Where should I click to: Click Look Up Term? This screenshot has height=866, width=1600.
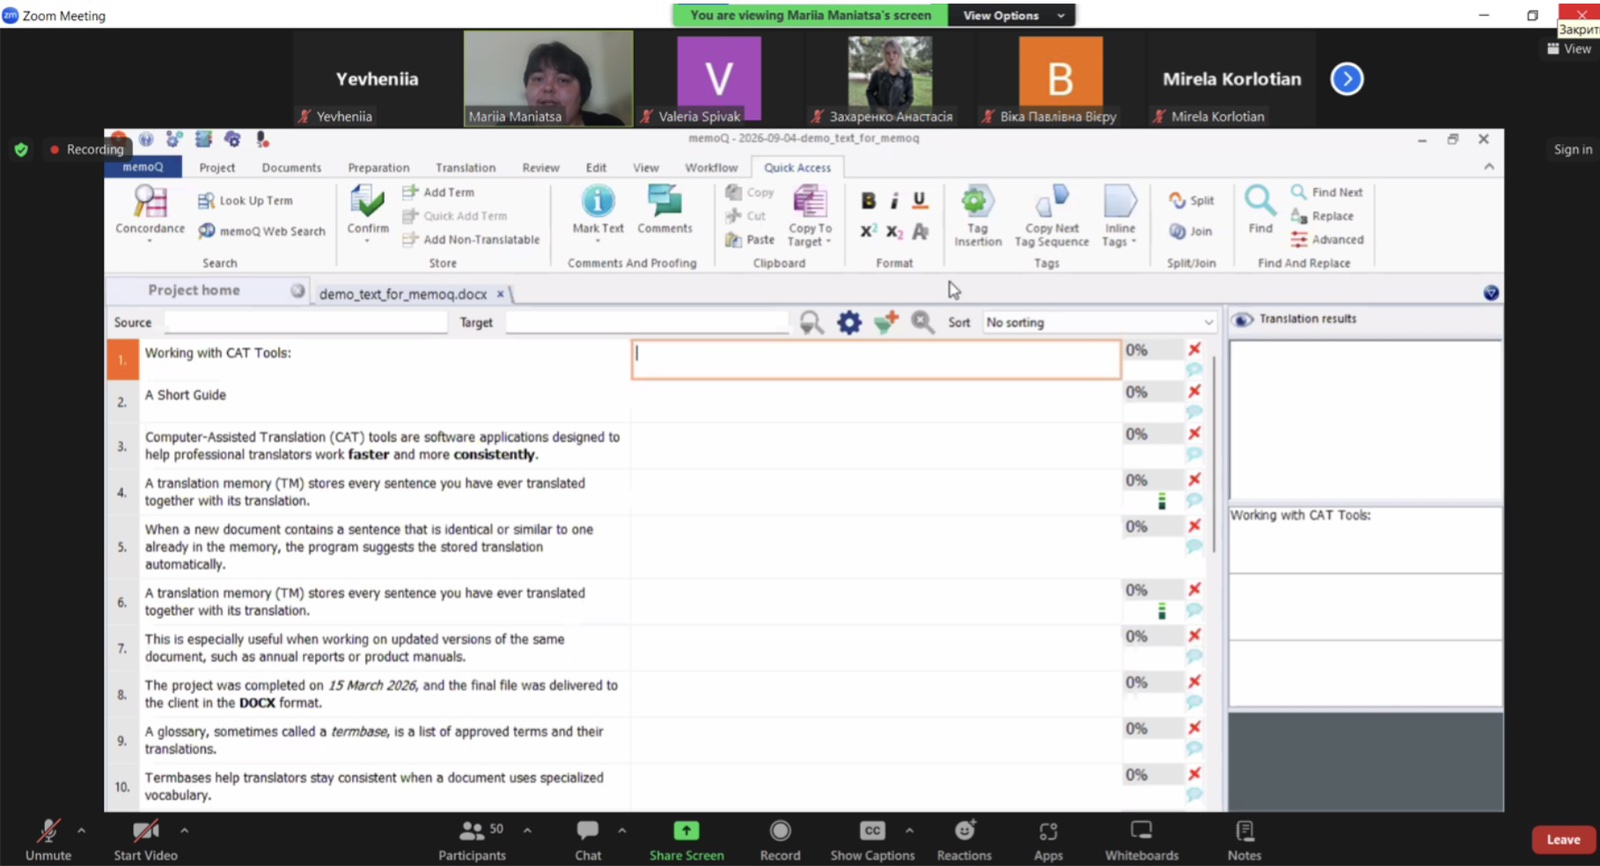245,201
